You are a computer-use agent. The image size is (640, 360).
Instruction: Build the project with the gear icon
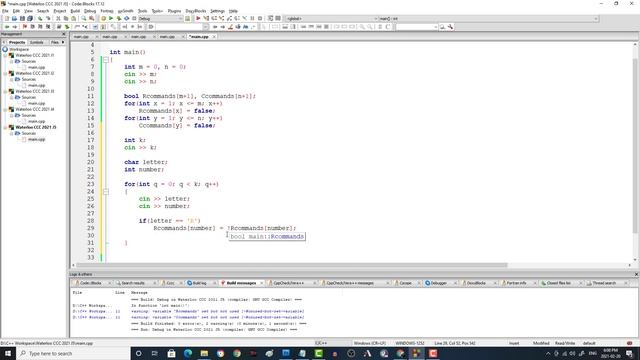(x=103, y=18)
